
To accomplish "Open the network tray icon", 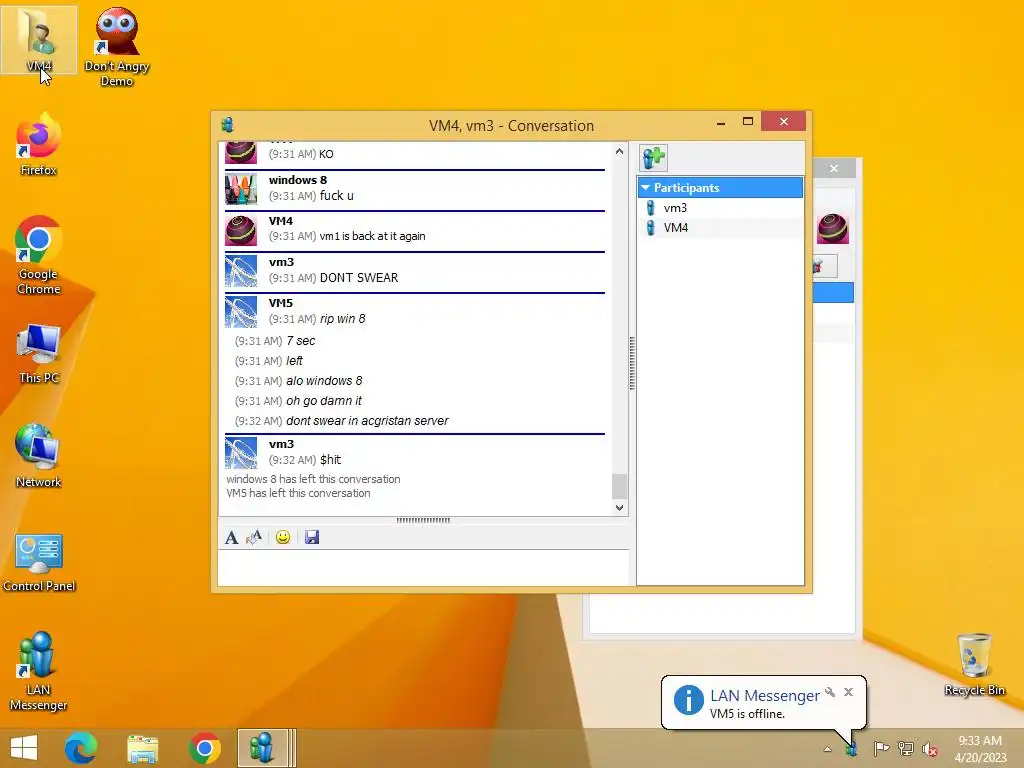I will tap(906, 748).
